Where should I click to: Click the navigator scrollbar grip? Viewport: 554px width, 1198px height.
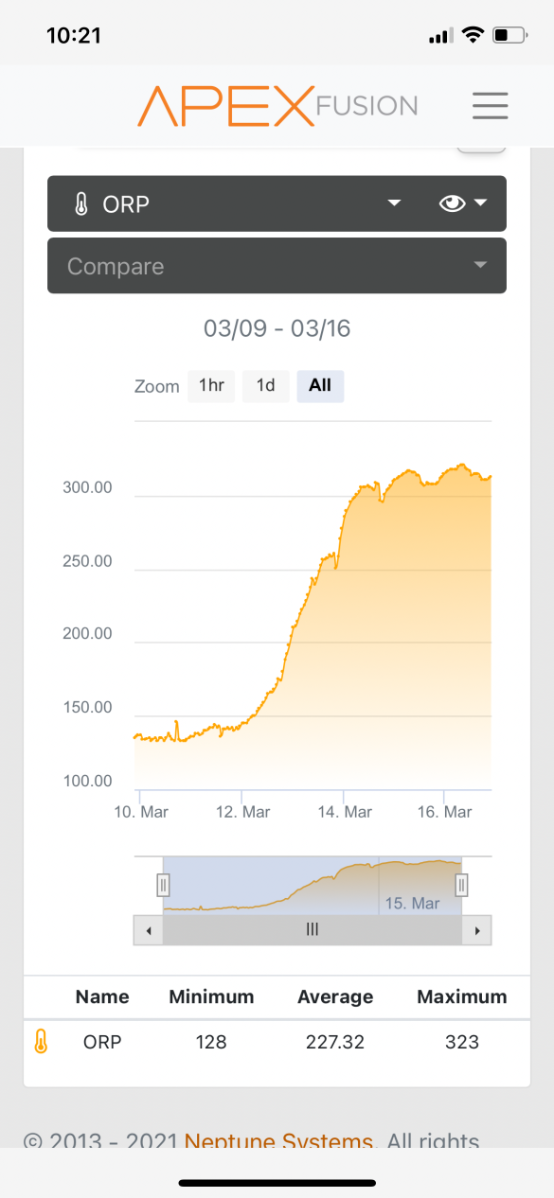(x=313, y=931)
